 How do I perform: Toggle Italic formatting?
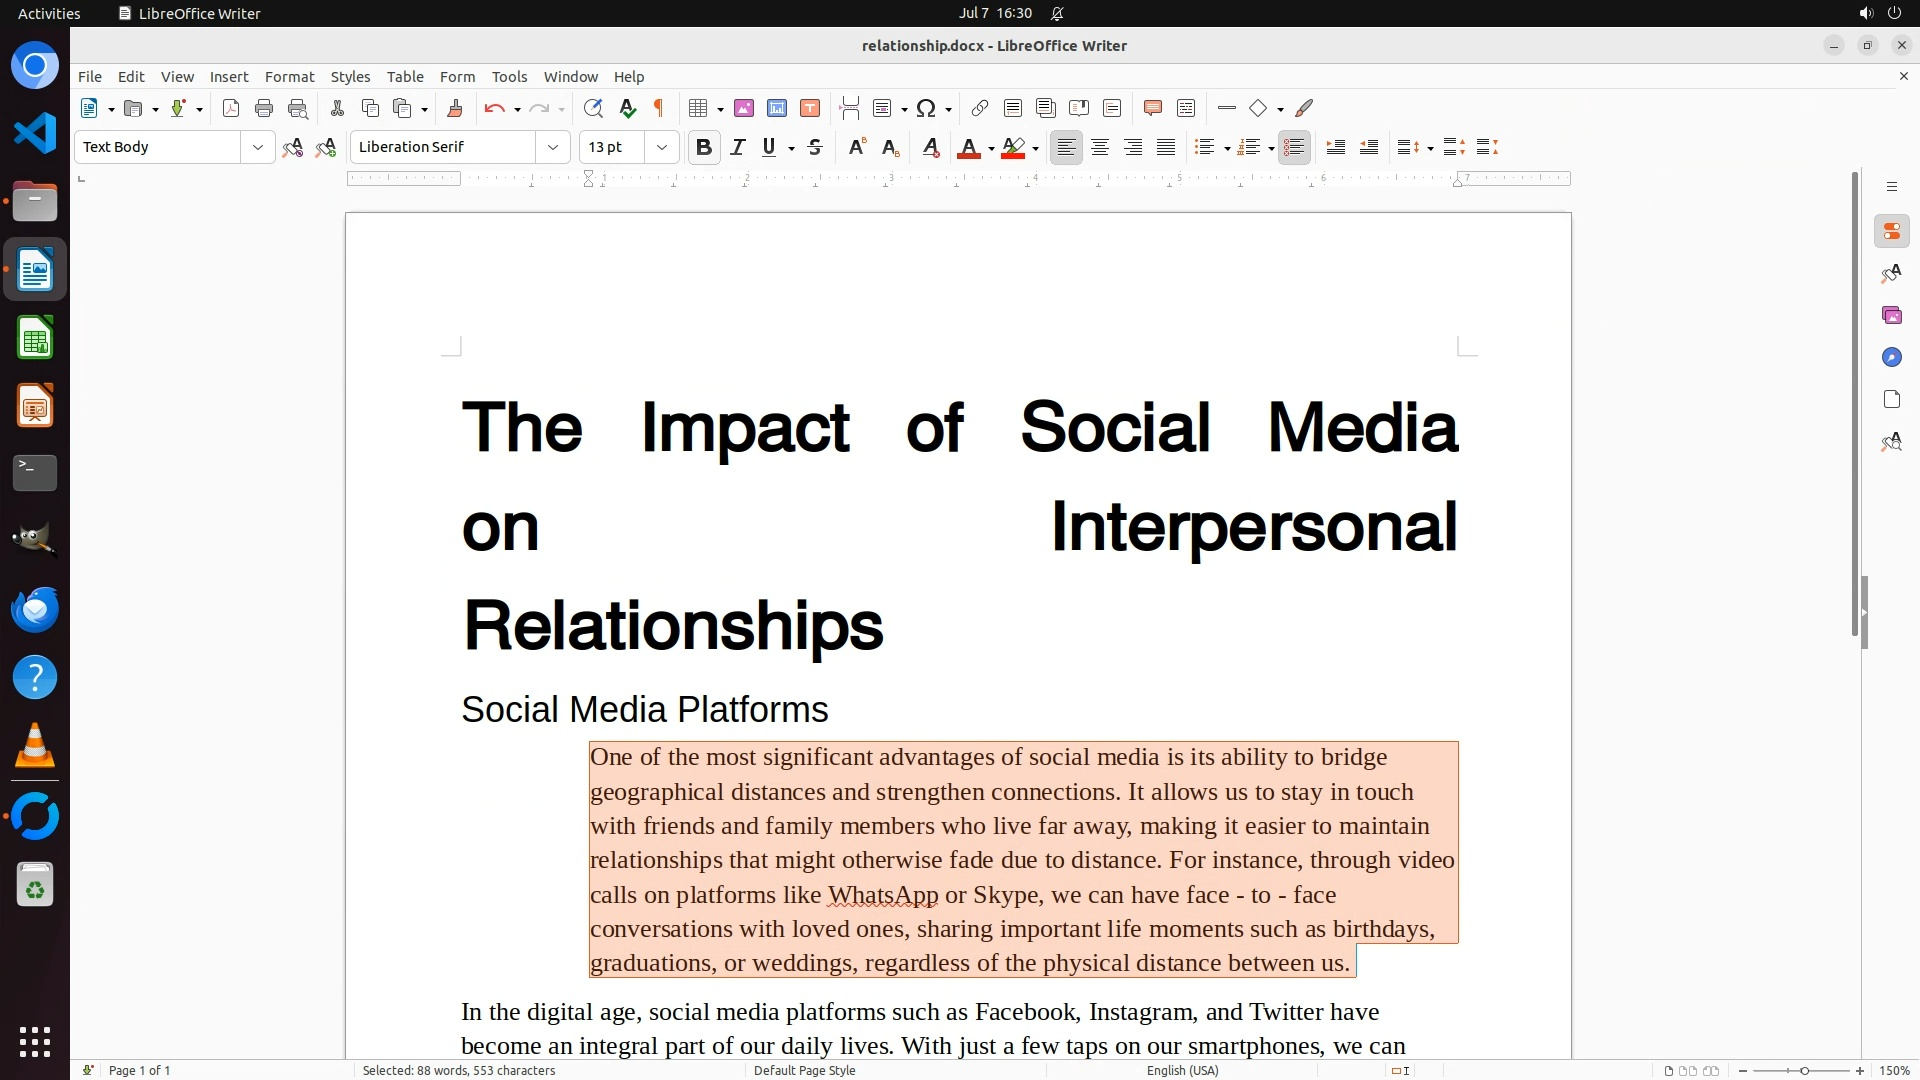[x=737, y=147]
